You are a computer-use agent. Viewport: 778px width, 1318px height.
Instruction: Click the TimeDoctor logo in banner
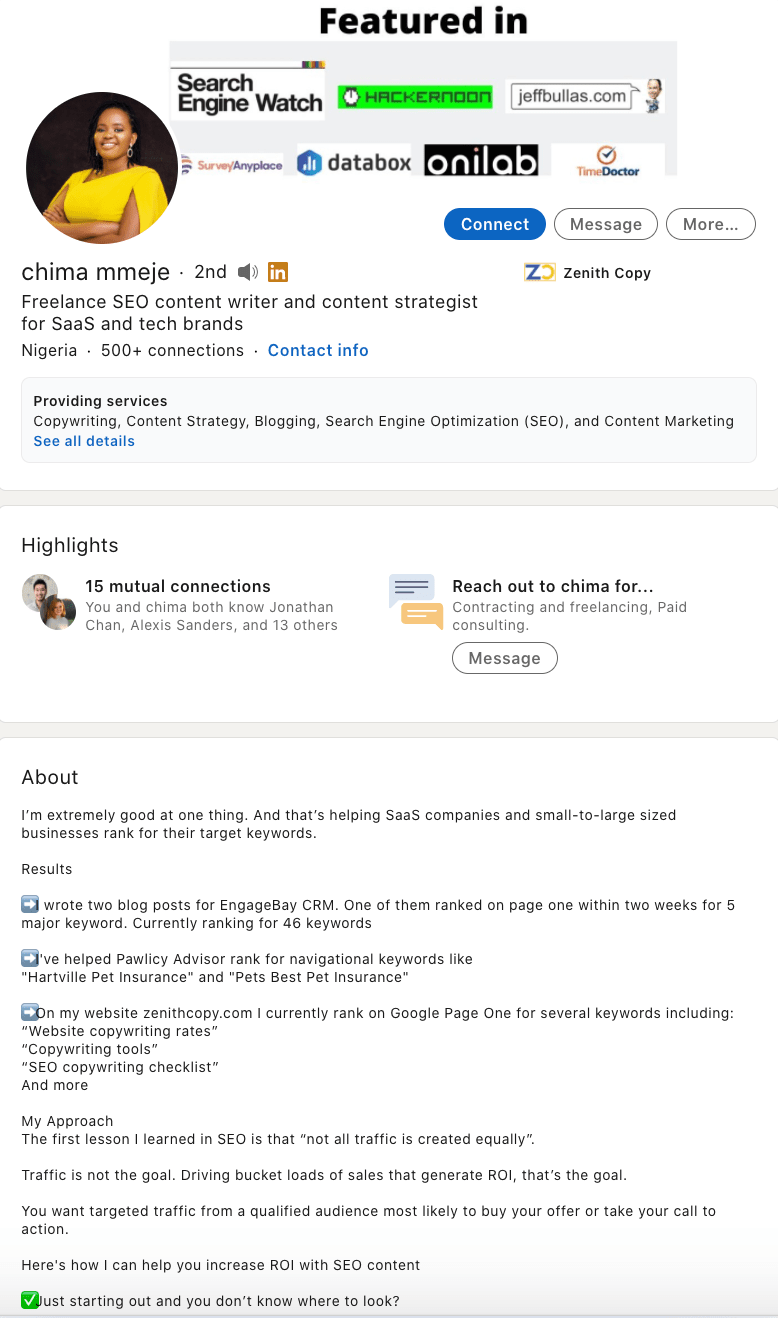(607, 161)
